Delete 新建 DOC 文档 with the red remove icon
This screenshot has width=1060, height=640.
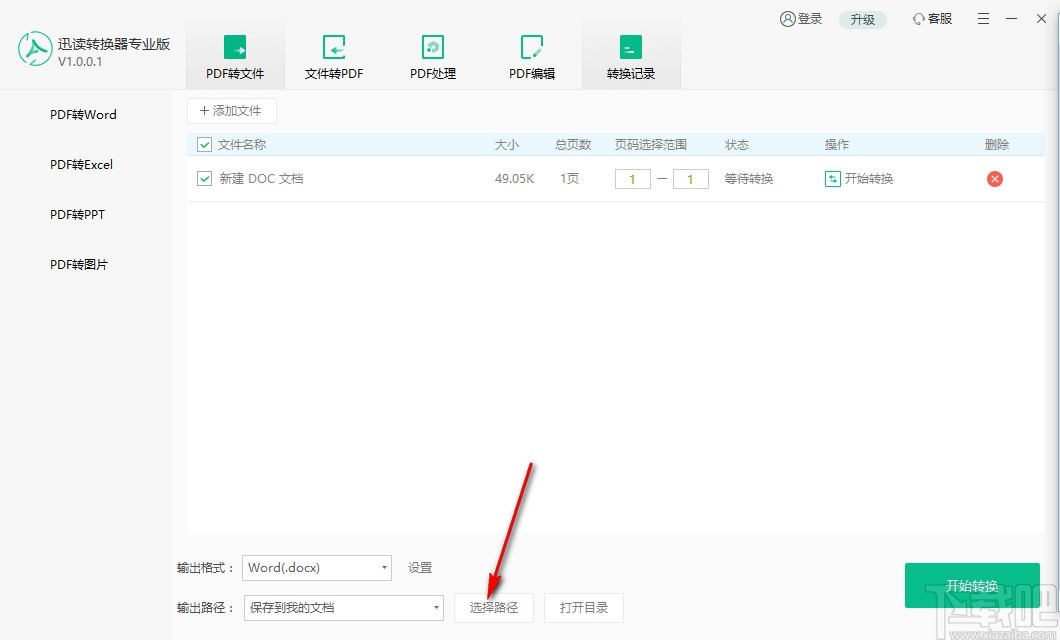coord(996,178)
